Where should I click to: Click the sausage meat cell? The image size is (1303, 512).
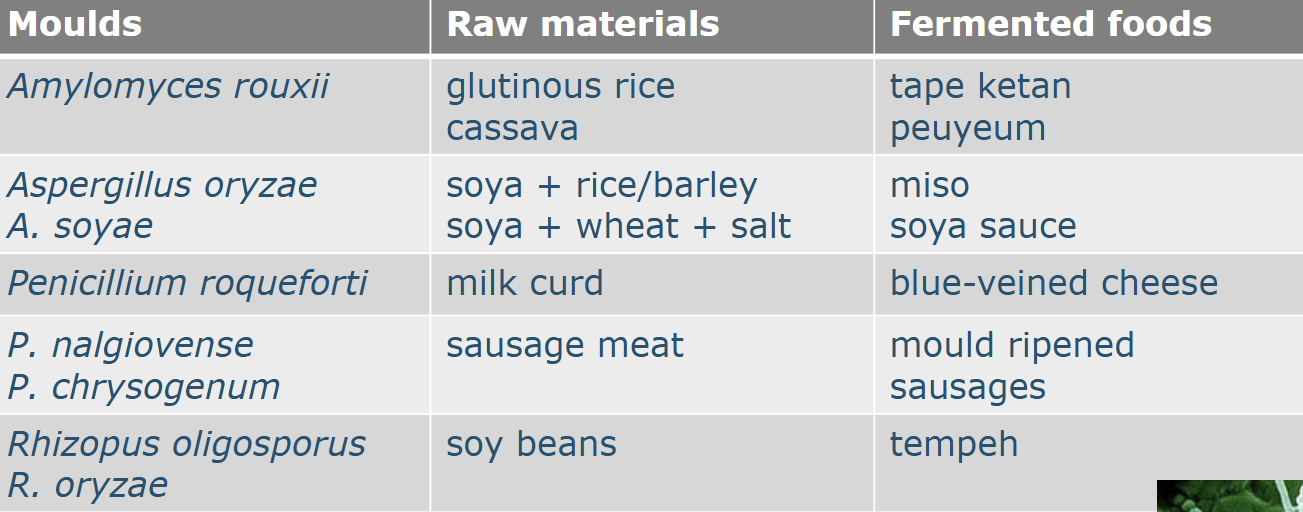(x=564, y=346)
